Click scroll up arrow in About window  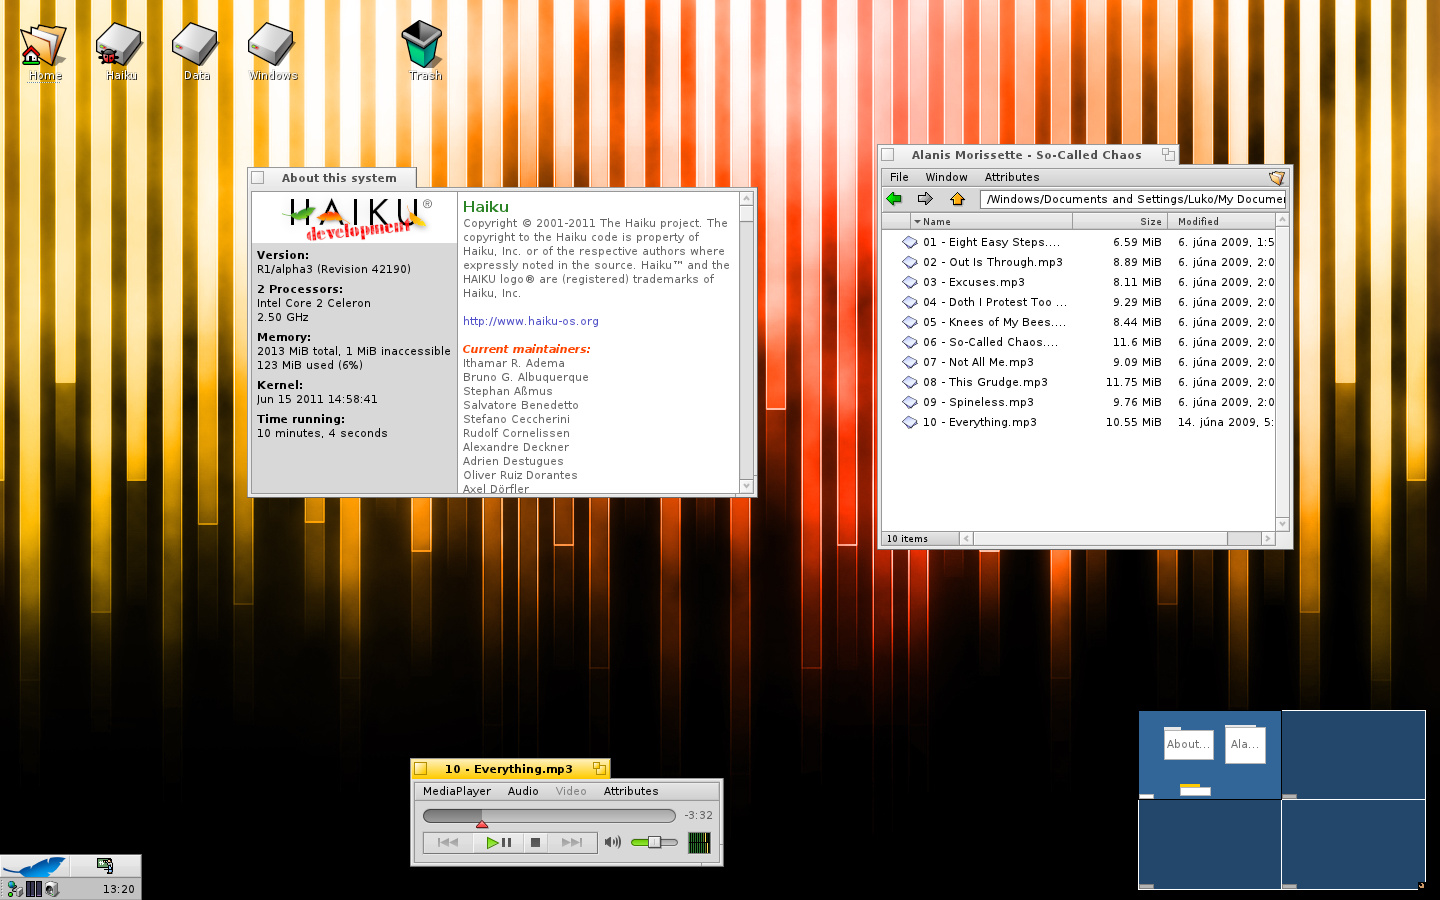746,199
